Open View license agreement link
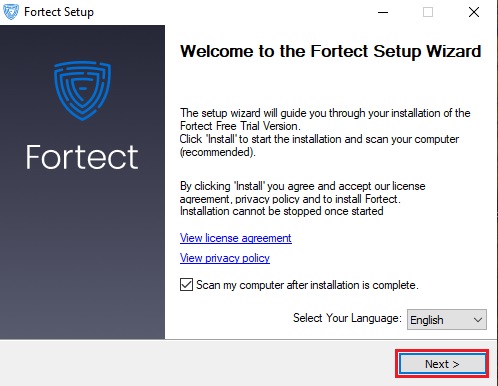This screenshot has width=498, height=386. pos(236,238)
